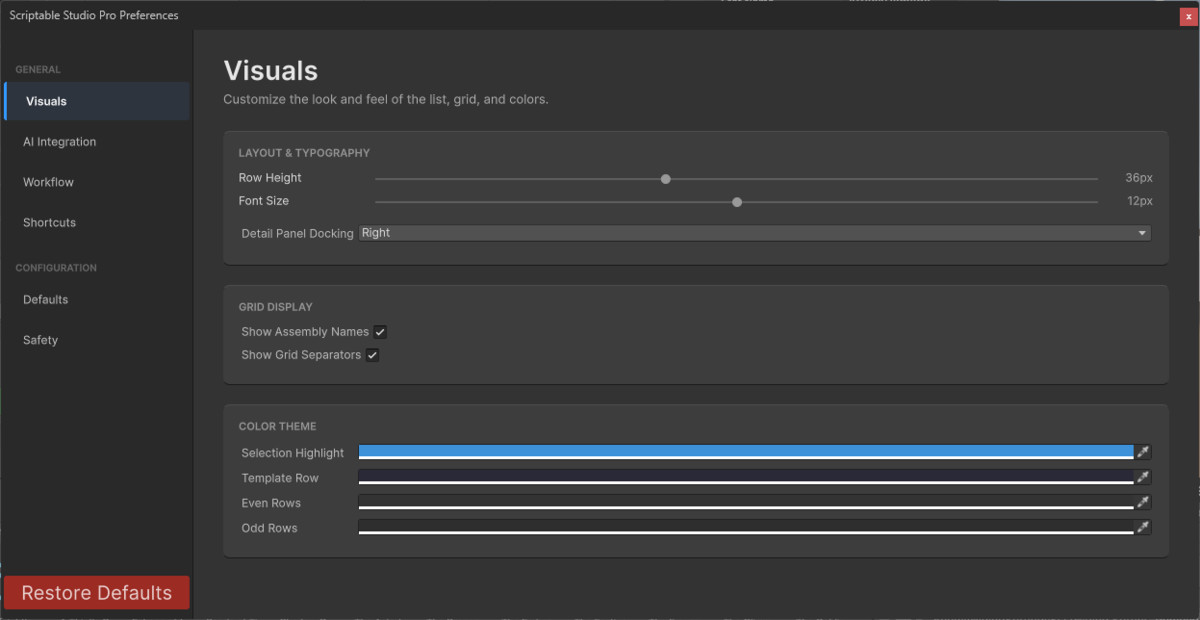Screen dimensions: 1200x620
Task: Click the Selection Highlight color bar
Action: click(745, 452)
